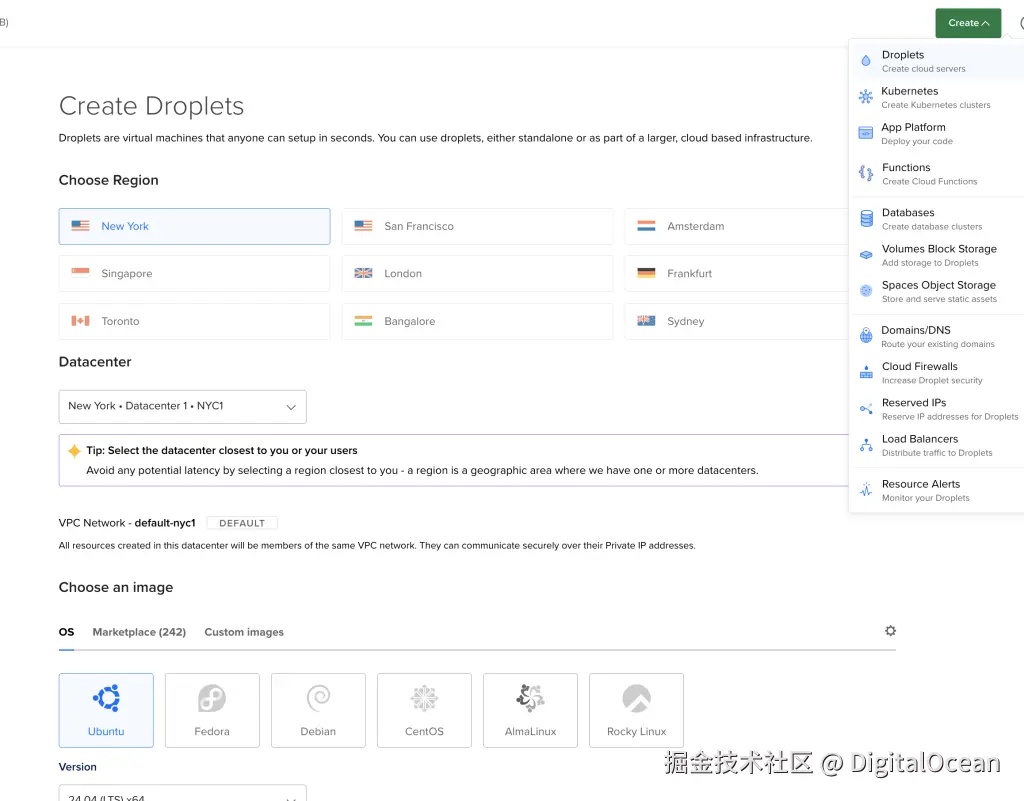Switch to Marketplace (242) tab

point(139,632)
